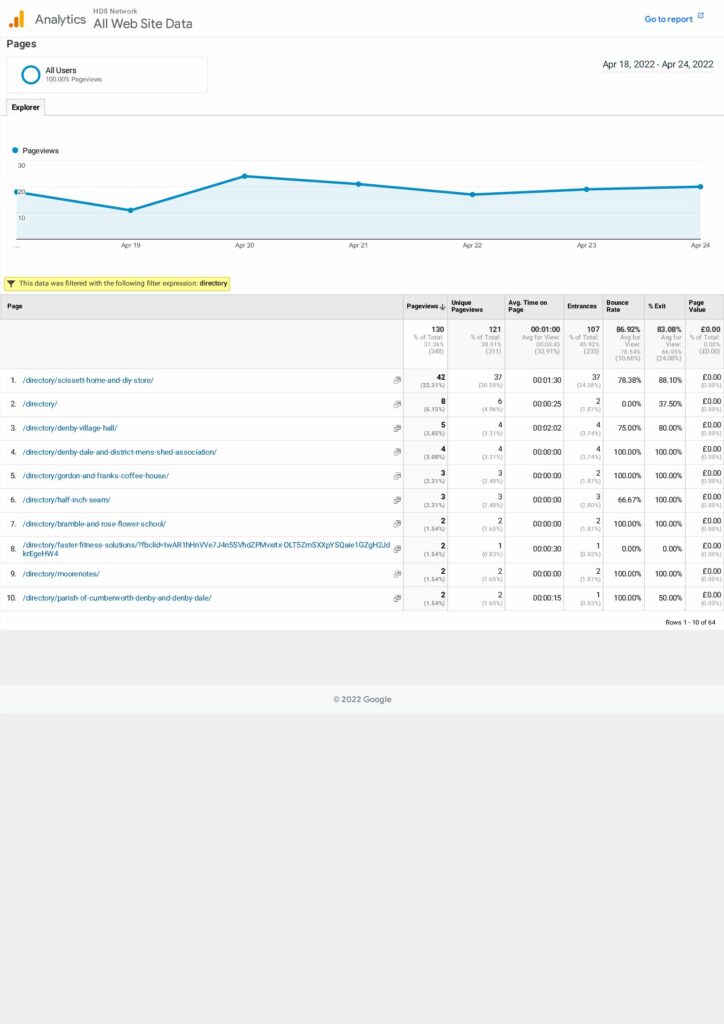Select the All Users segment circle

pos(31,74)
